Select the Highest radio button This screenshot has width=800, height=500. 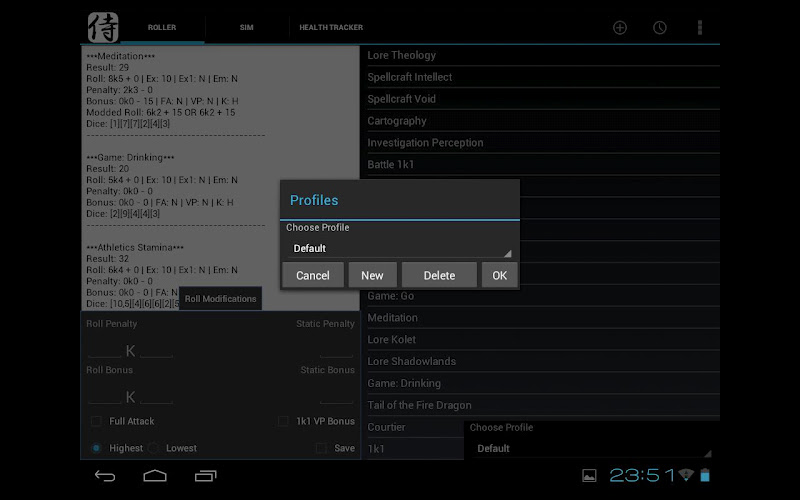pyautogui.click(x=96, y=448)
